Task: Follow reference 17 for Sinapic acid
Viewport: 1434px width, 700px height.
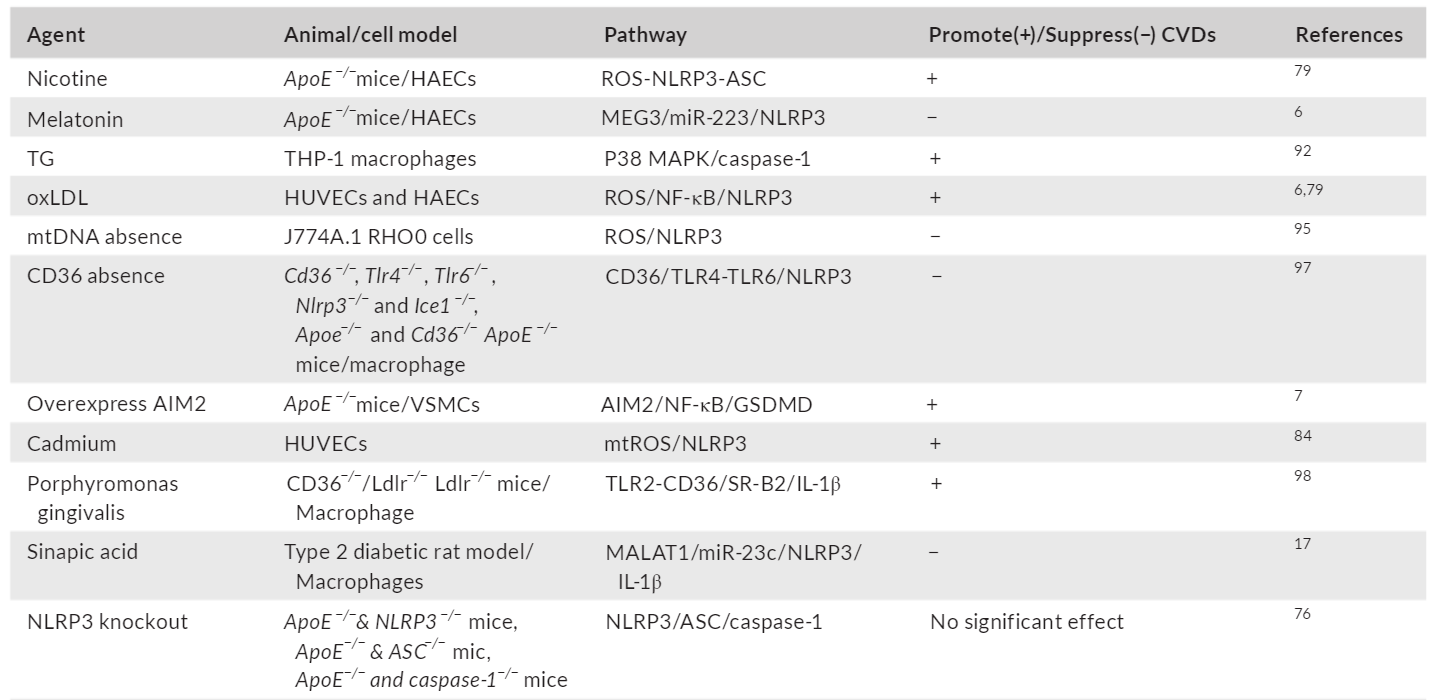Action: pos(1302,543)
